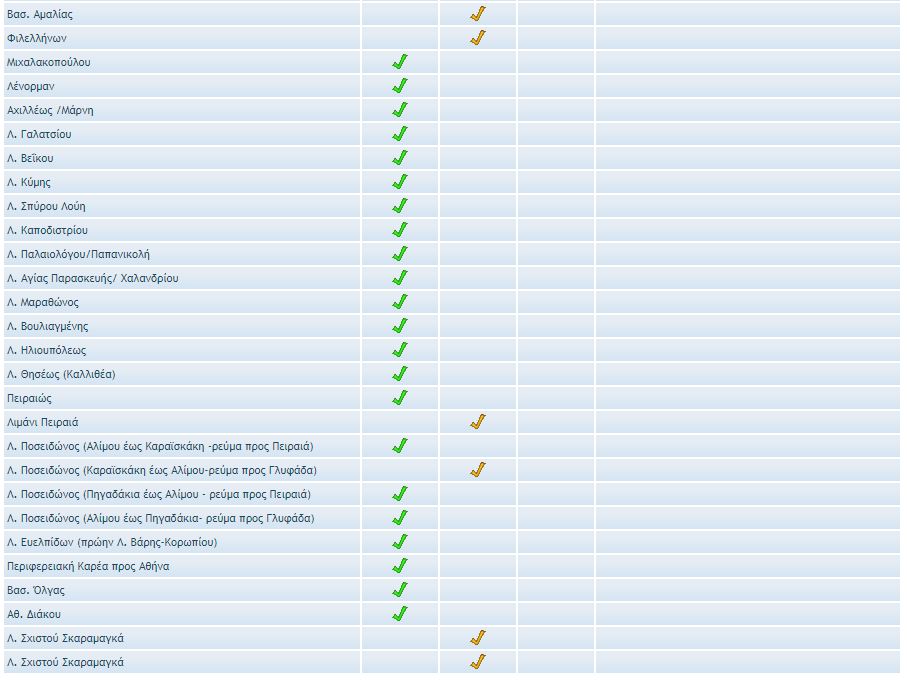907x680 pixels.
Task: Click green checkmark in Πειραιώς row
Action: (399, 398)
